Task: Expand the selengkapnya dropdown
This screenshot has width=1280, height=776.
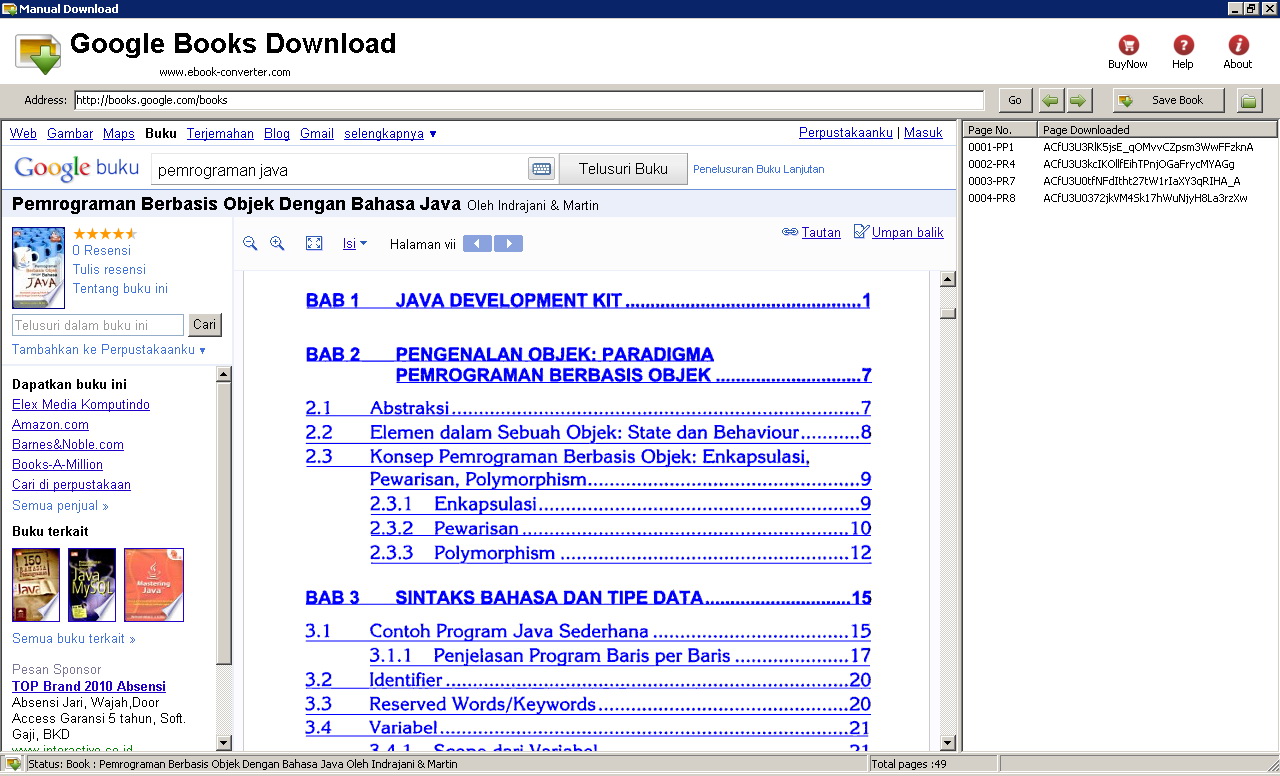Action: (x=390, y=133)
